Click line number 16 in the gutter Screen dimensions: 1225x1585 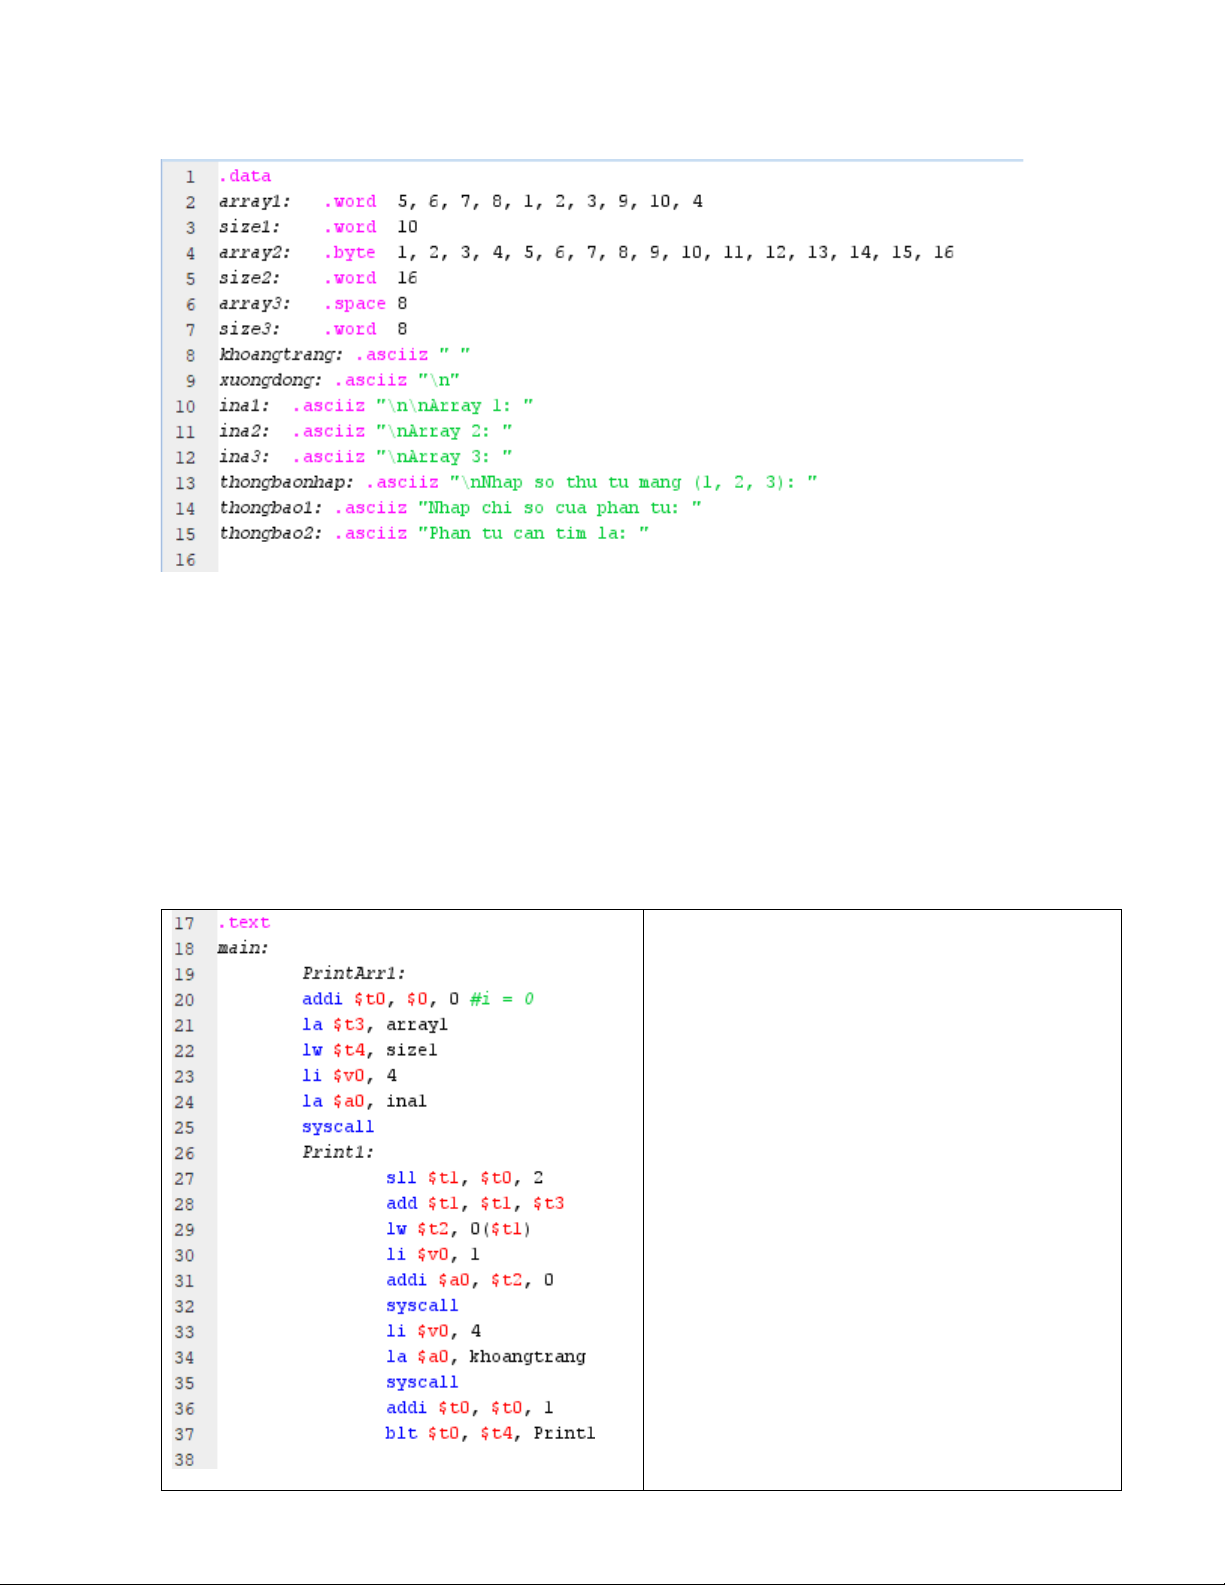point(186,560)
